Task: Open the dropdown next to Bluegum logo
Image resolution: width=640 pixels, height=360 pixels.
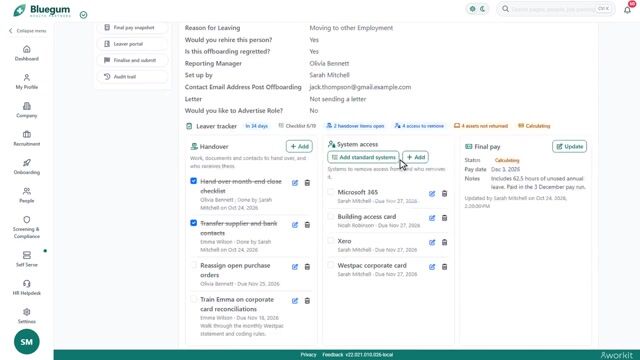Action: 83,15
